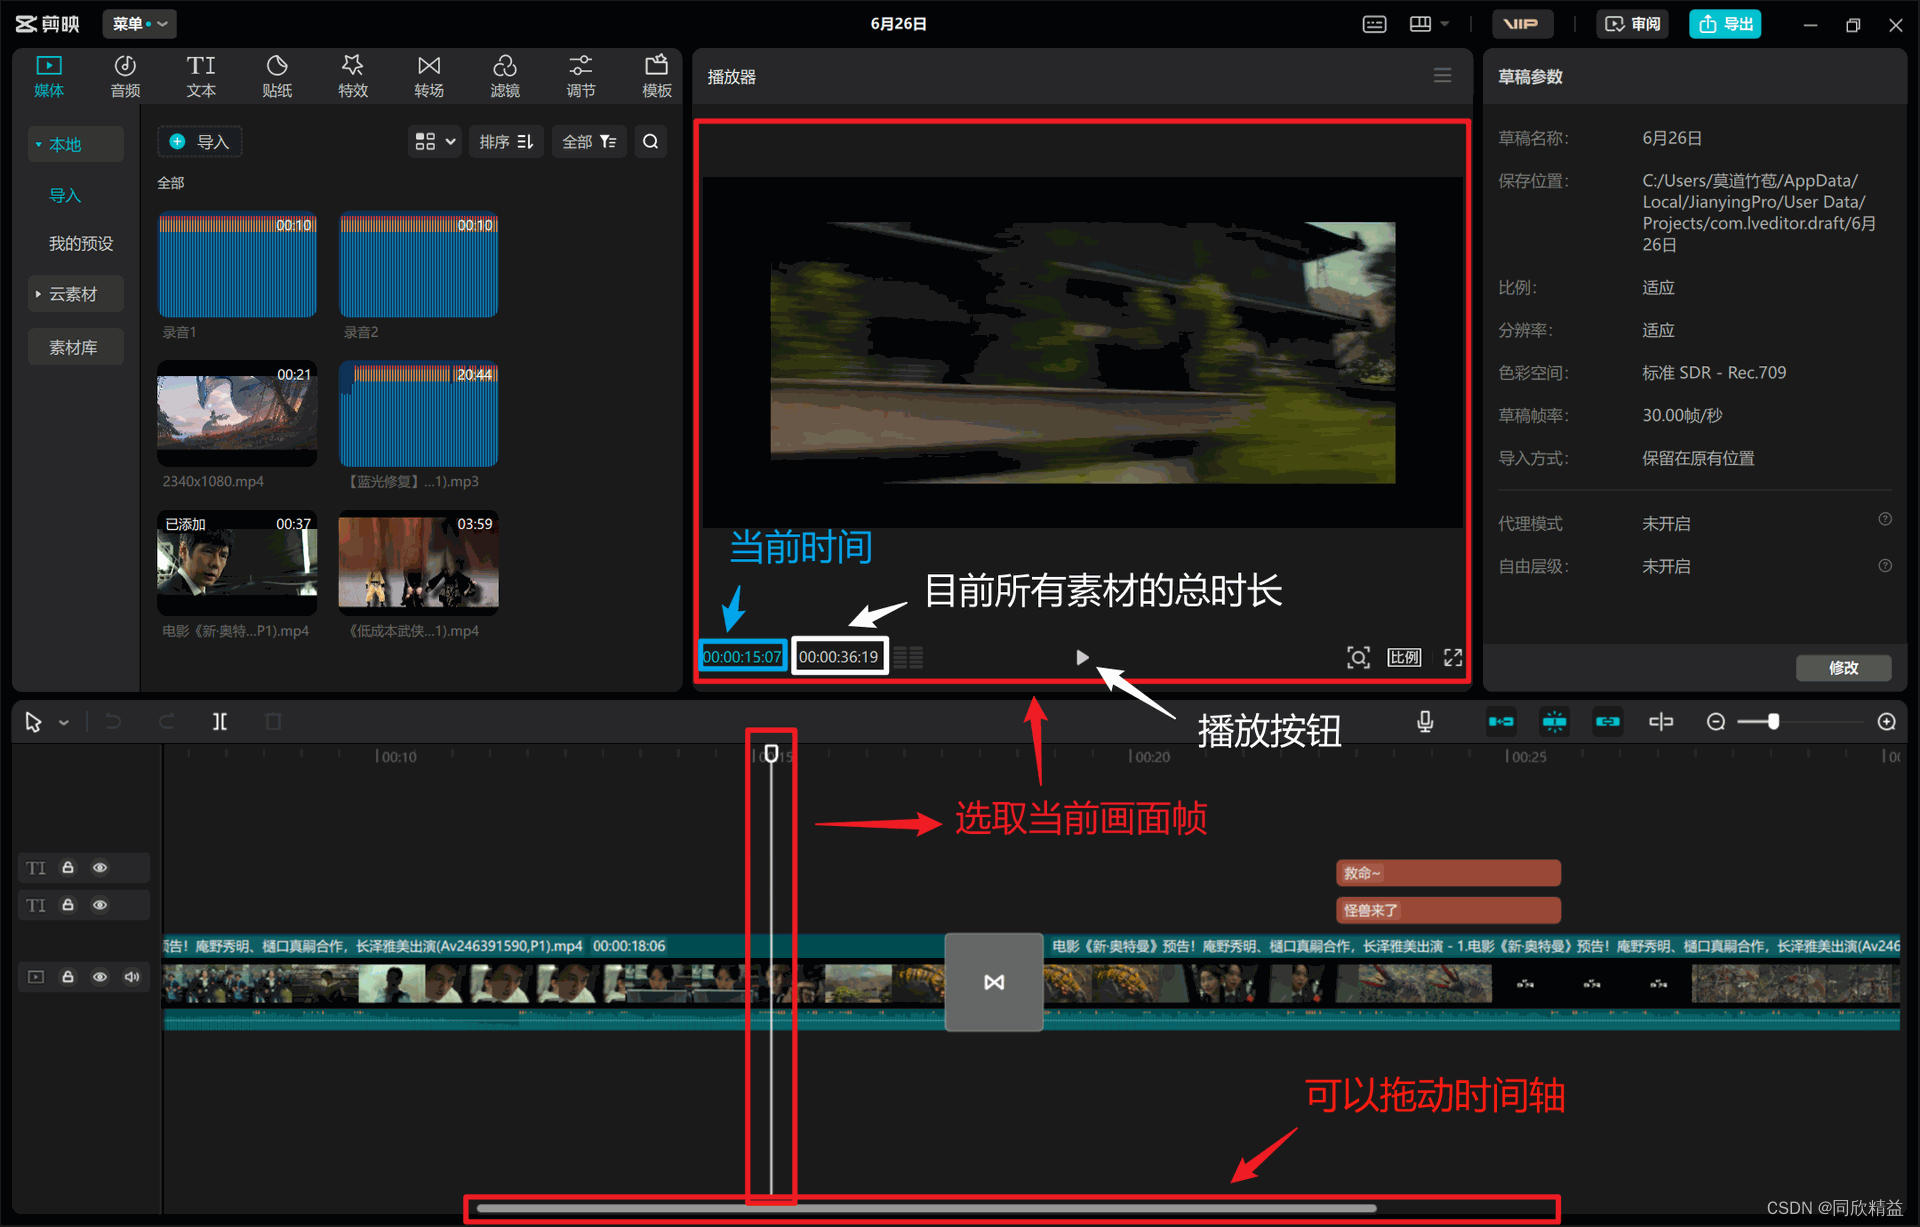Click the media search icon
Image resolution: width=1920 pixels, height=1227 pixels.
[x=651, y=142]
